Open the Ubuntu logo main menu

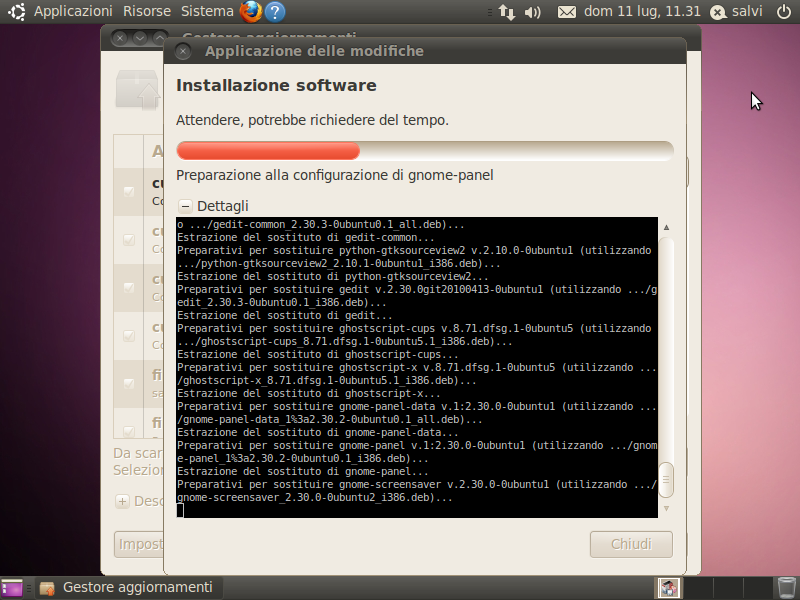[16, 11]
